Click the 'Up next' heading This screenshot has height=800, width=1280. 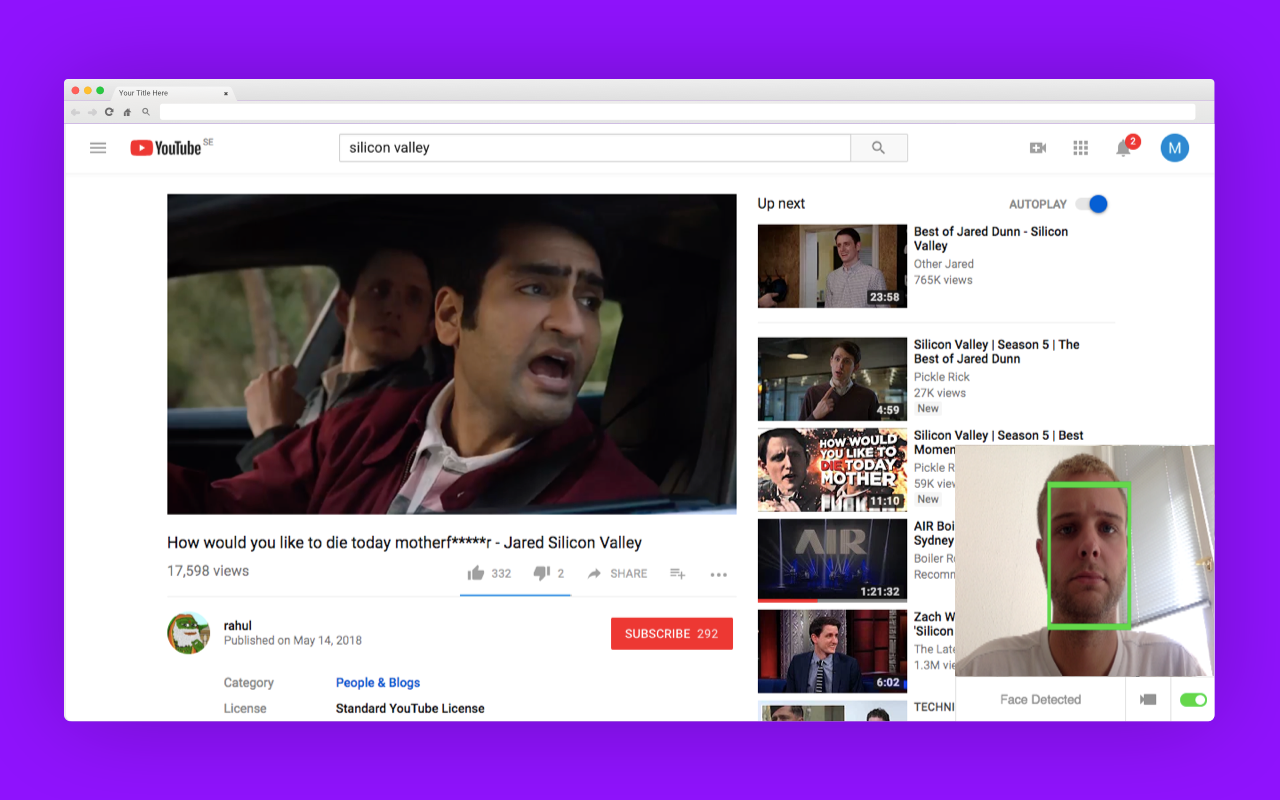pyautogui.click(x=781, y=204)
